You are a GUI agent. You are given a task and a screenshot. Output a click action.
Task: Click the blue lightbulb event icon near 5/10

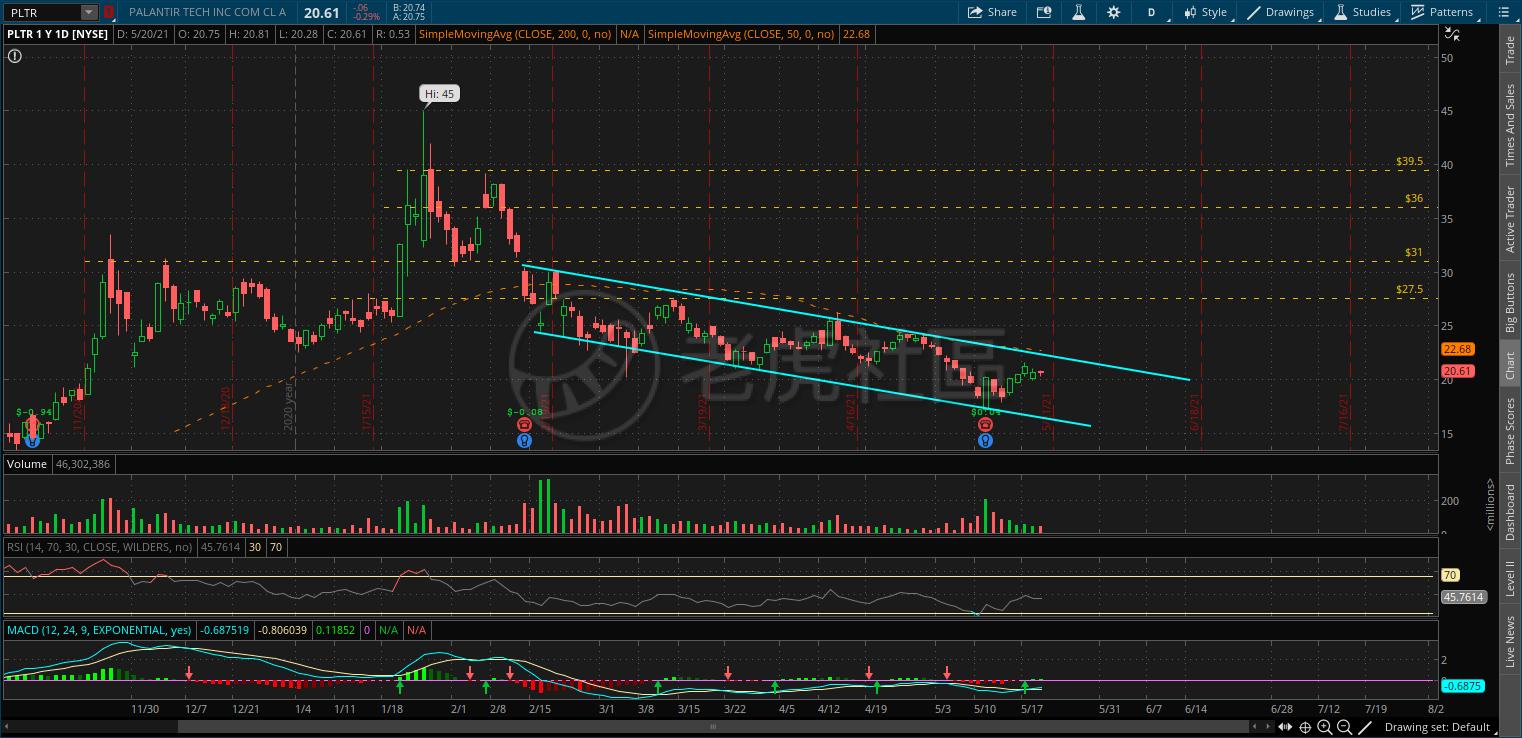coord(985,440)
